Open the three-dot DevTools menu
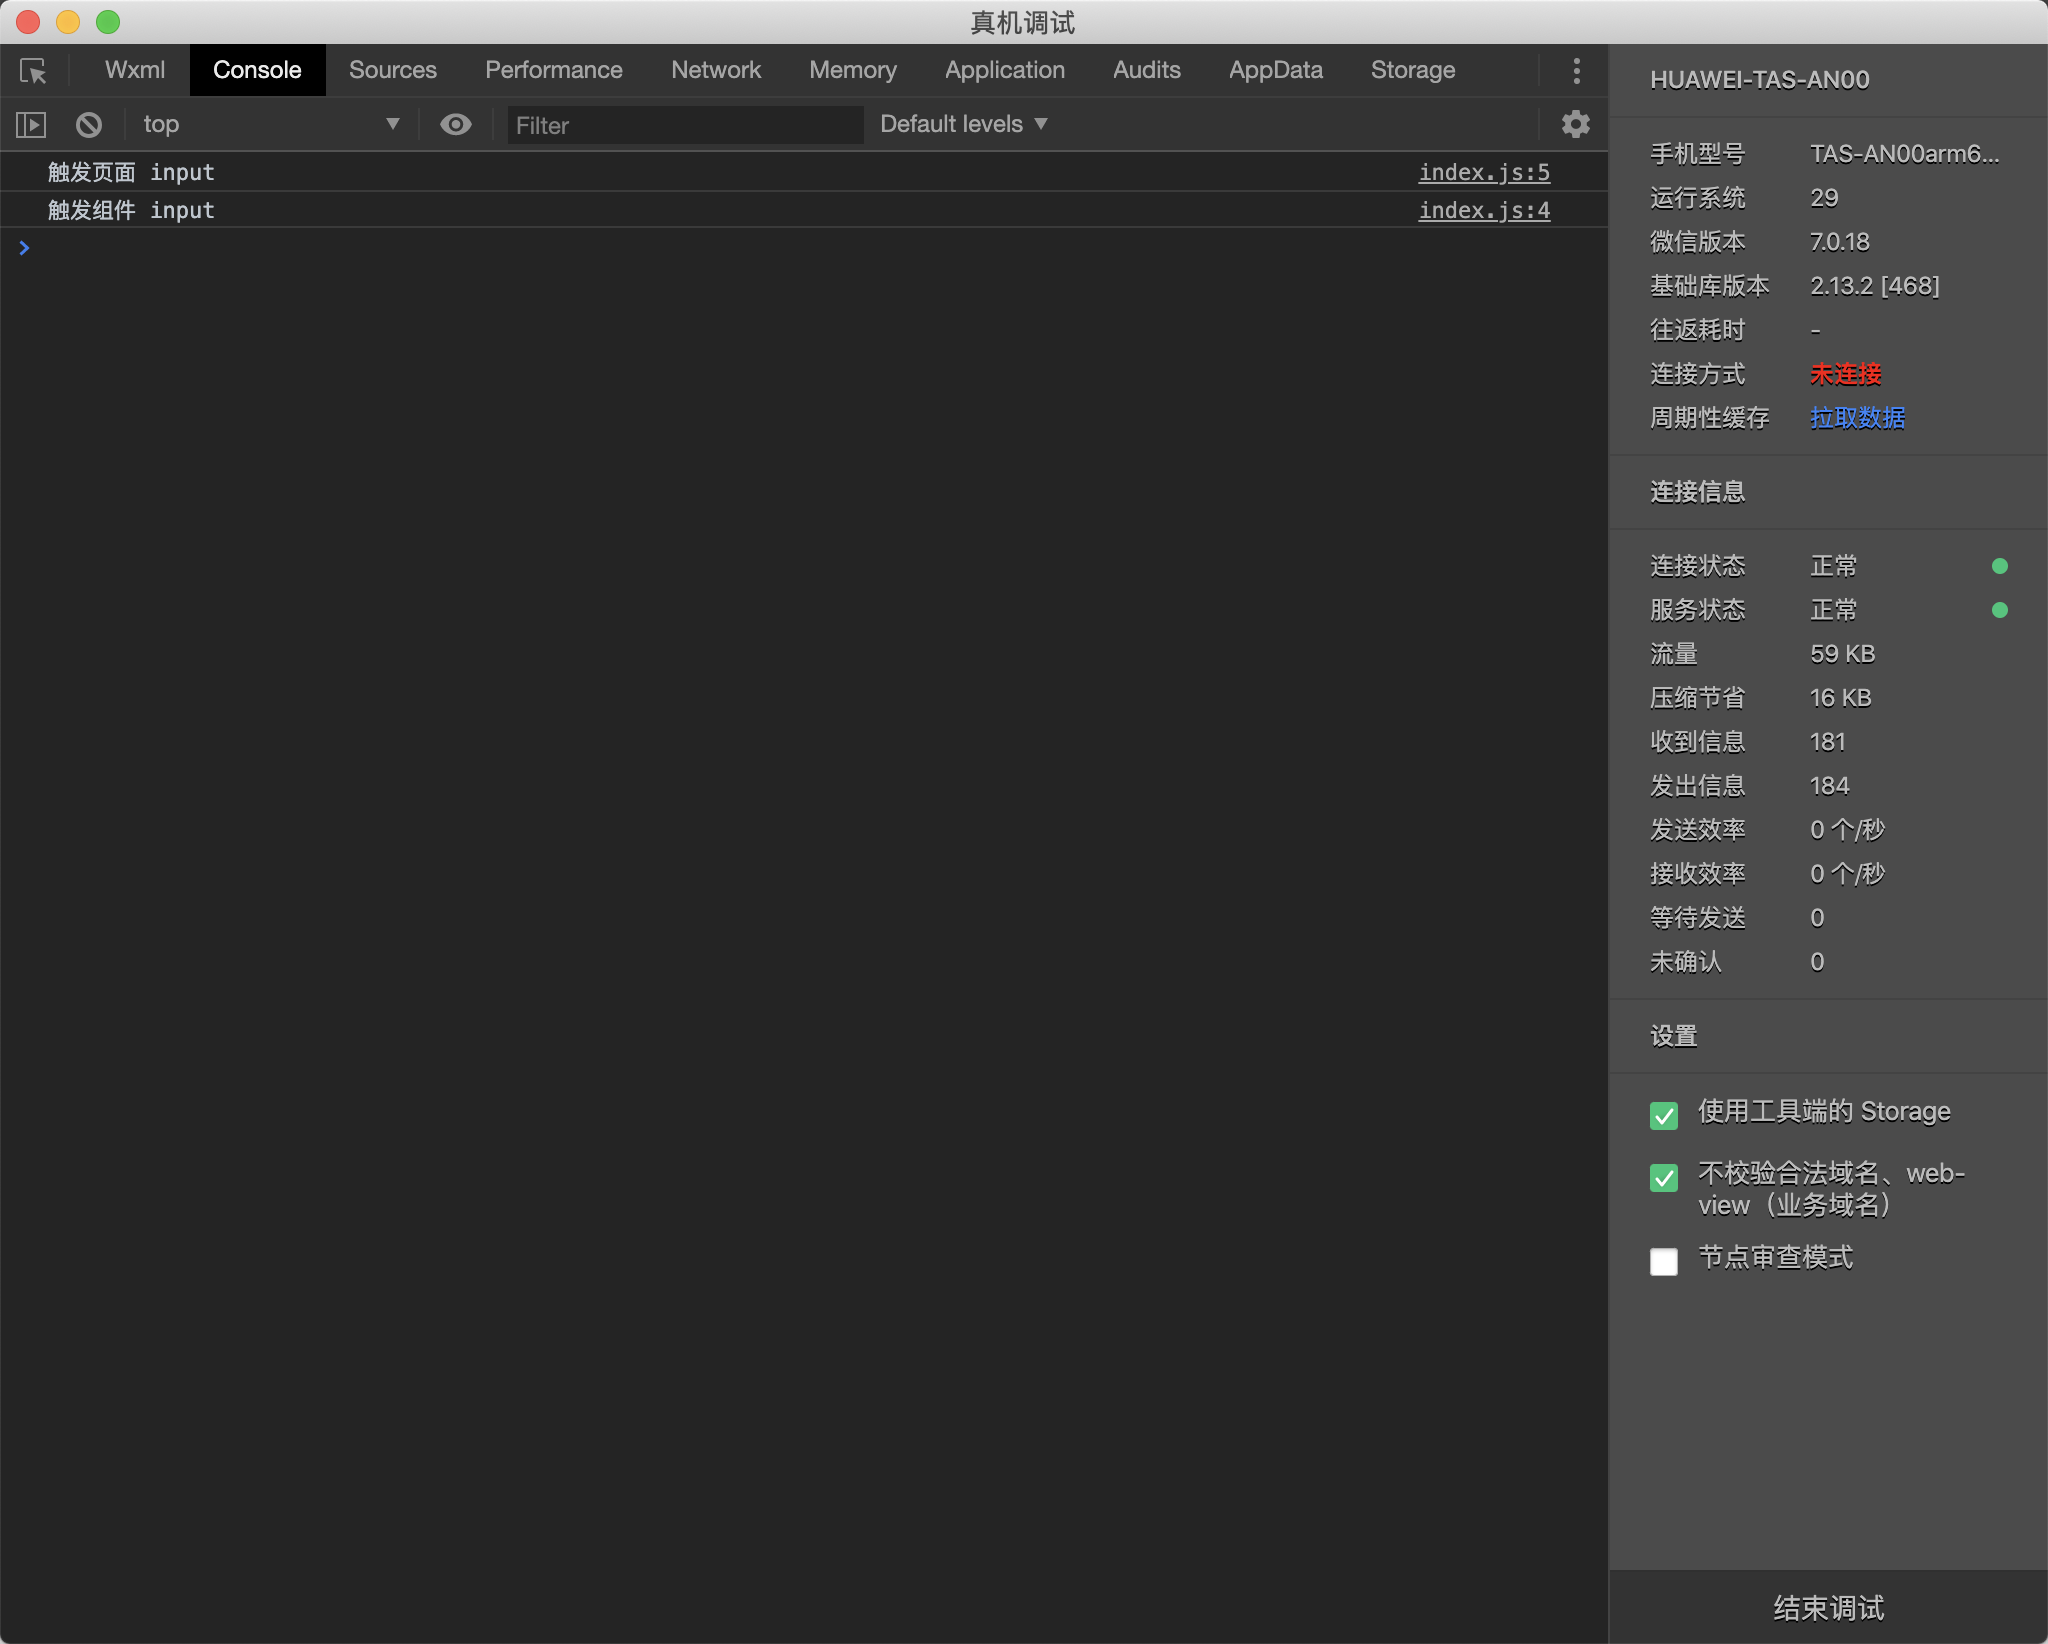 pos(1576,71)
